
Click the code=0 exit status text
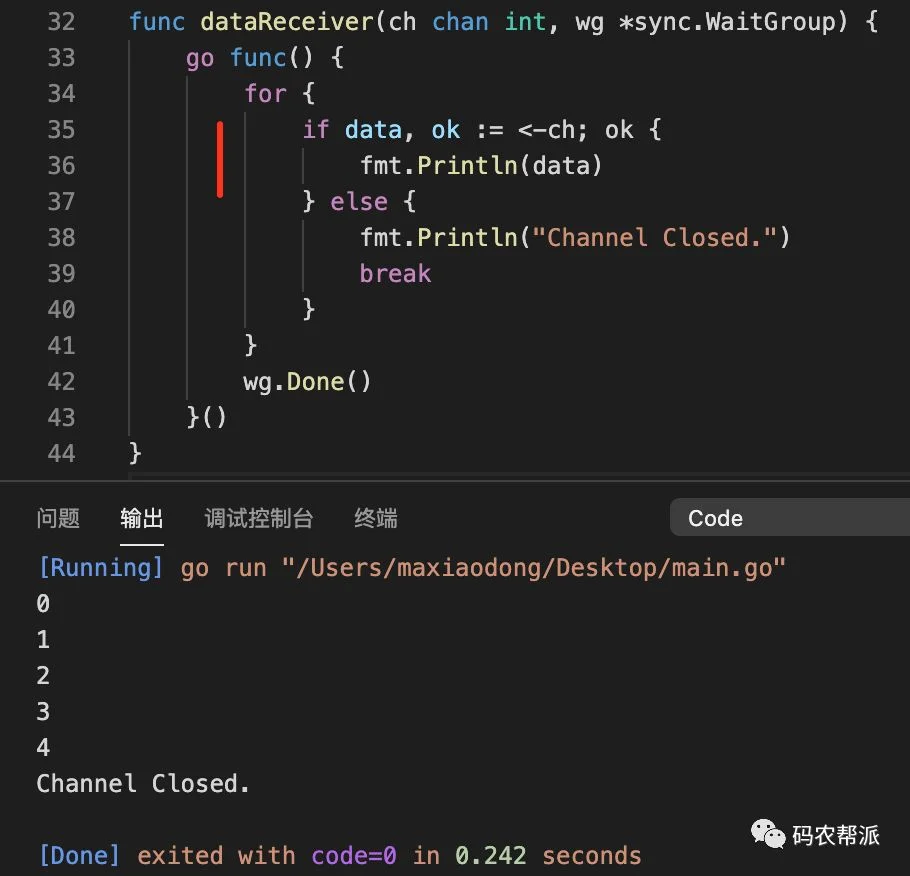[354, 856]
